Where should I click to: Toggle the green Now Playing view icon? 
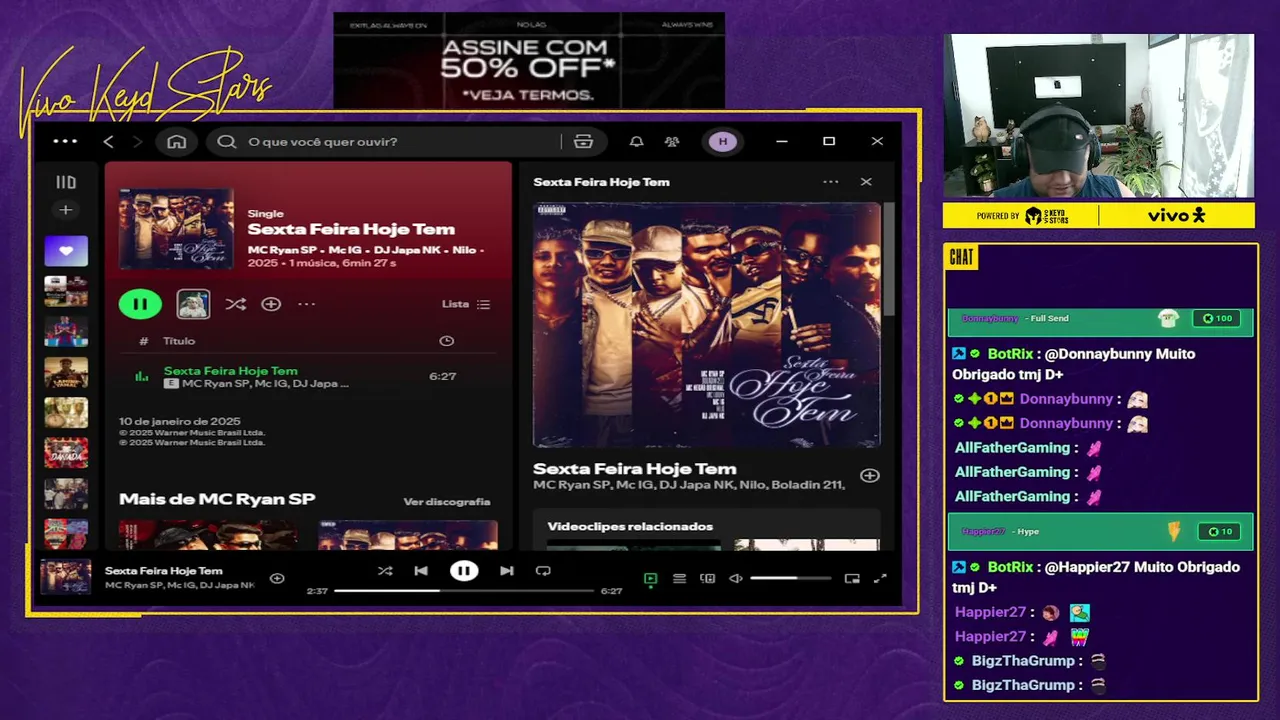click(651, 578)
